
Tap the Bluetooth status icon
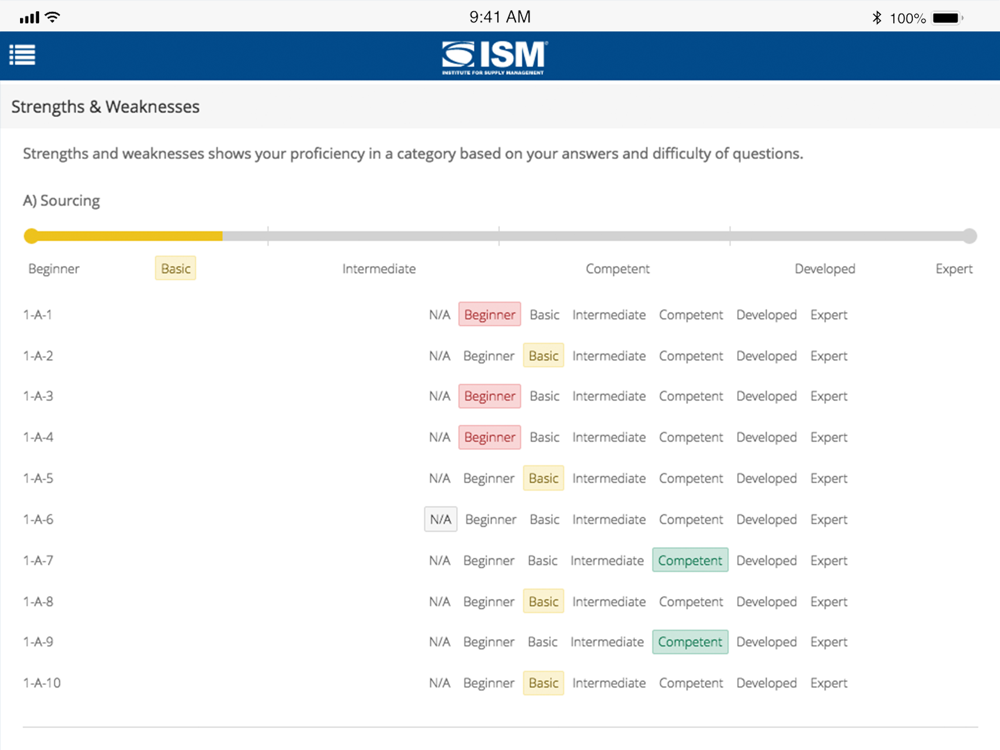877,18
